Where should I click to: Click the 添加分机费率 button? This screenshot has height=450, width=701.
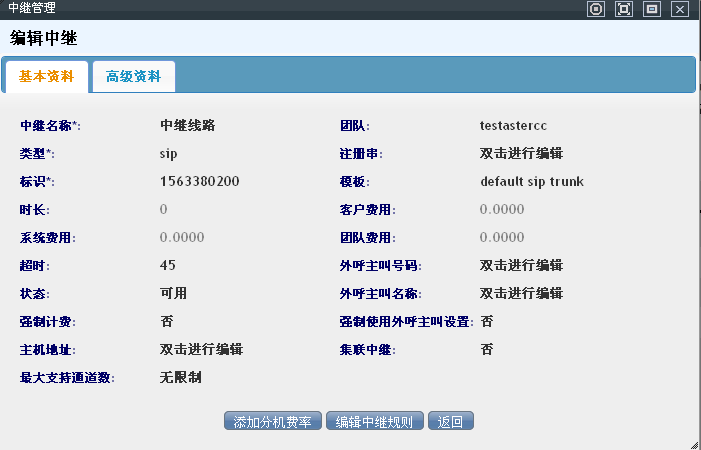click(x=273, y=421)
